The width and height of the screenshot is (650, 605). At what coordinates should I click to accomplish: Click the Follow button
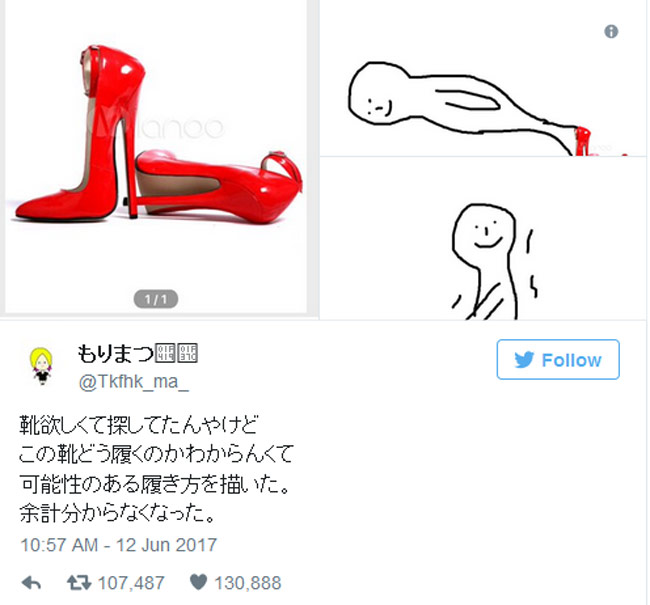point(558,359)
